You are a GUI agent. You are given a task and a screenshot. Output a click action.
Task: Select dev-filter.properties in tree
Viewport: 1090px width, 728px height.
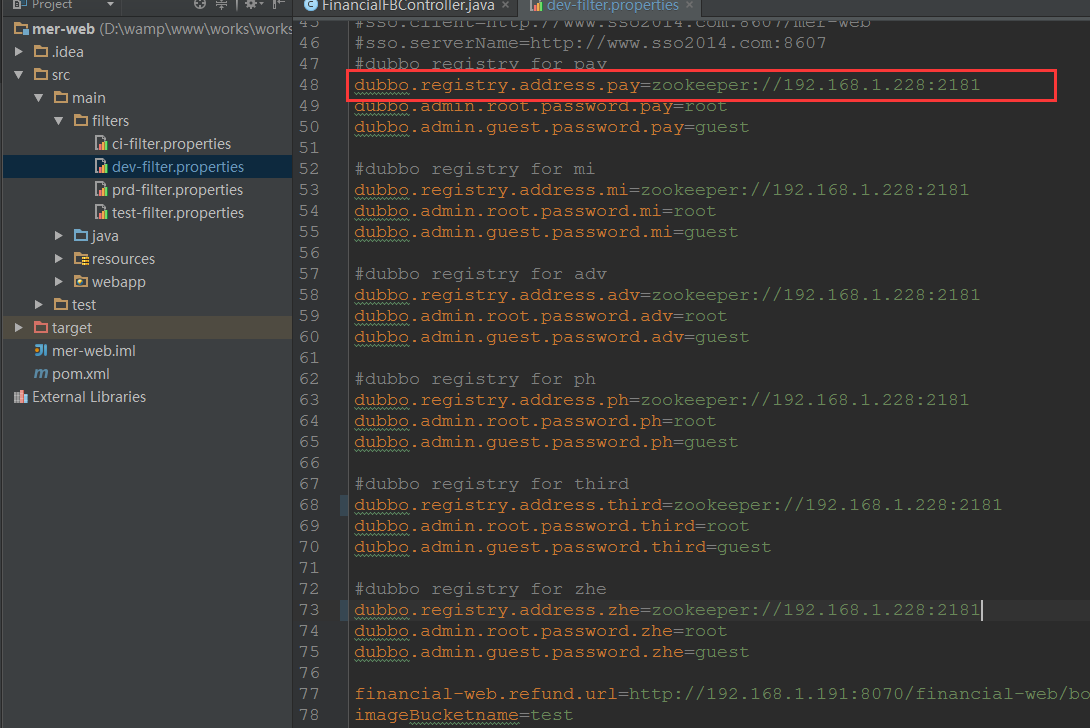[x=178, y=166]
